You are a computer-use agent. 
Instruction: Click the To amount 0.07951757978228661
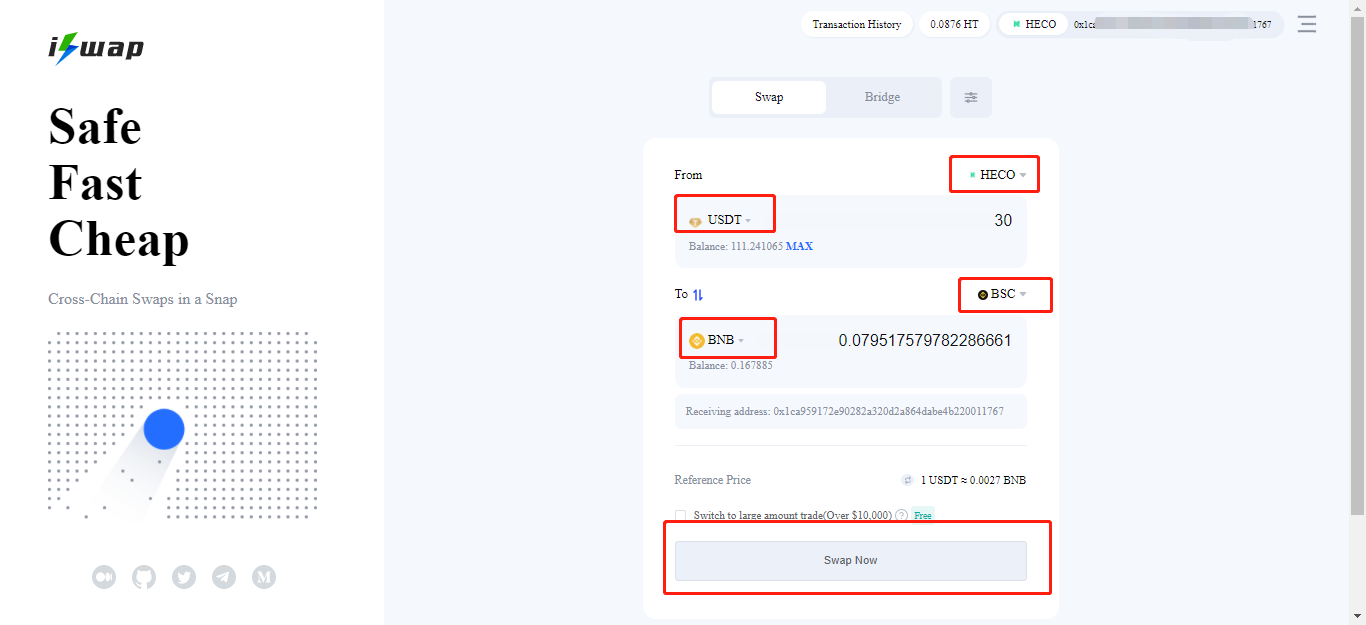(925, 340)
